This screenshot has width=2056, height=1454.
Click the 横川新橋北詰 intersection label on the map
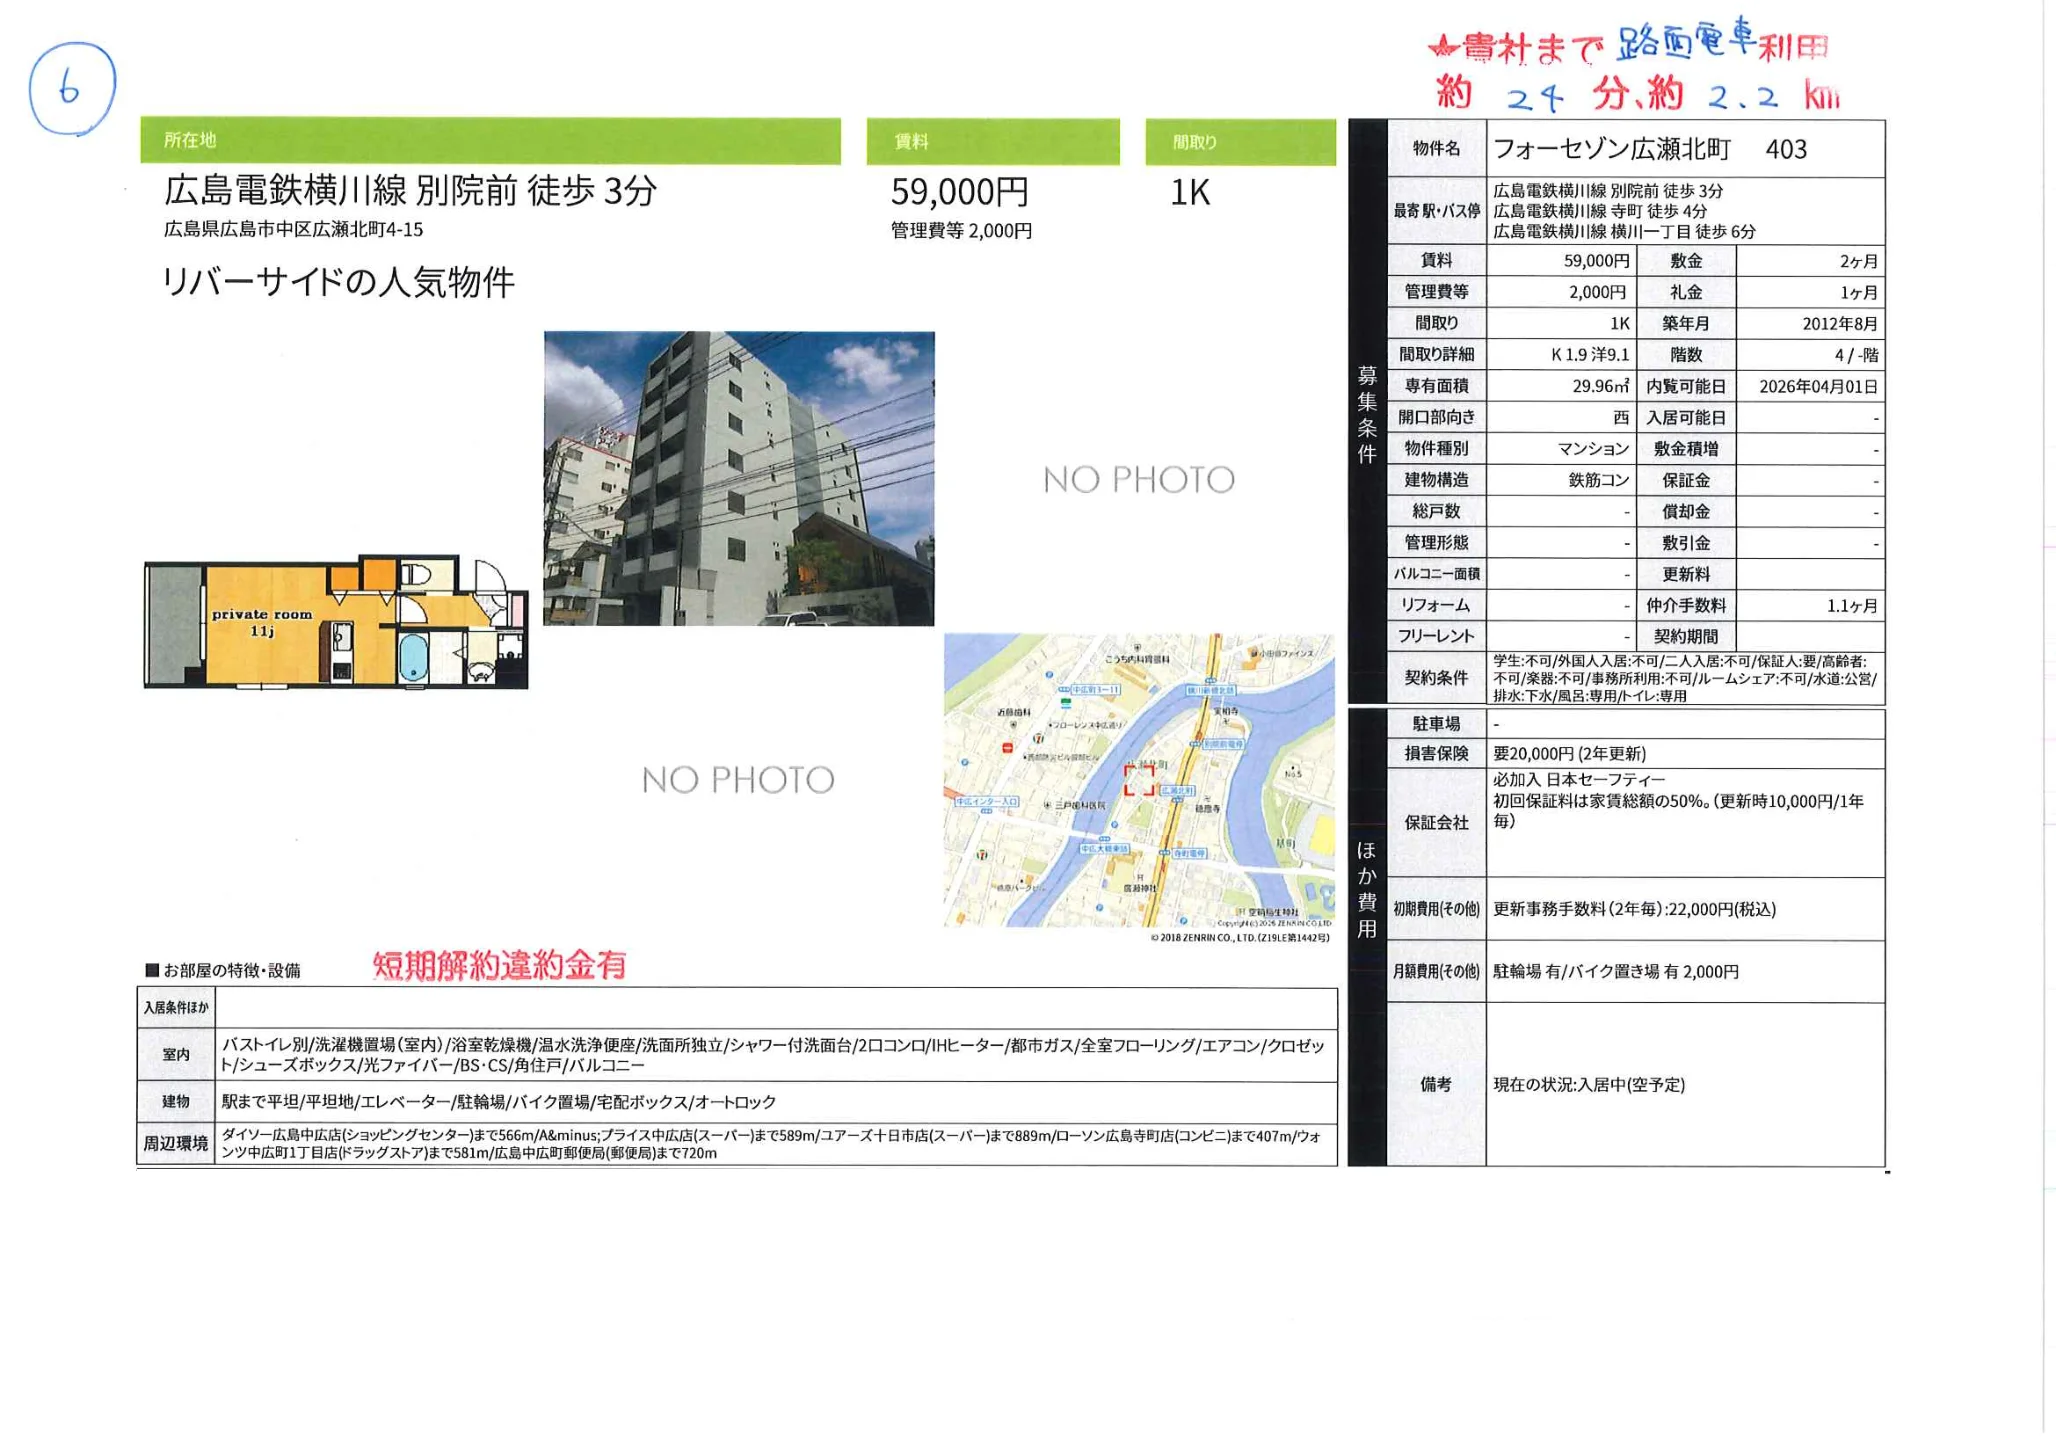pos(1210,690)
